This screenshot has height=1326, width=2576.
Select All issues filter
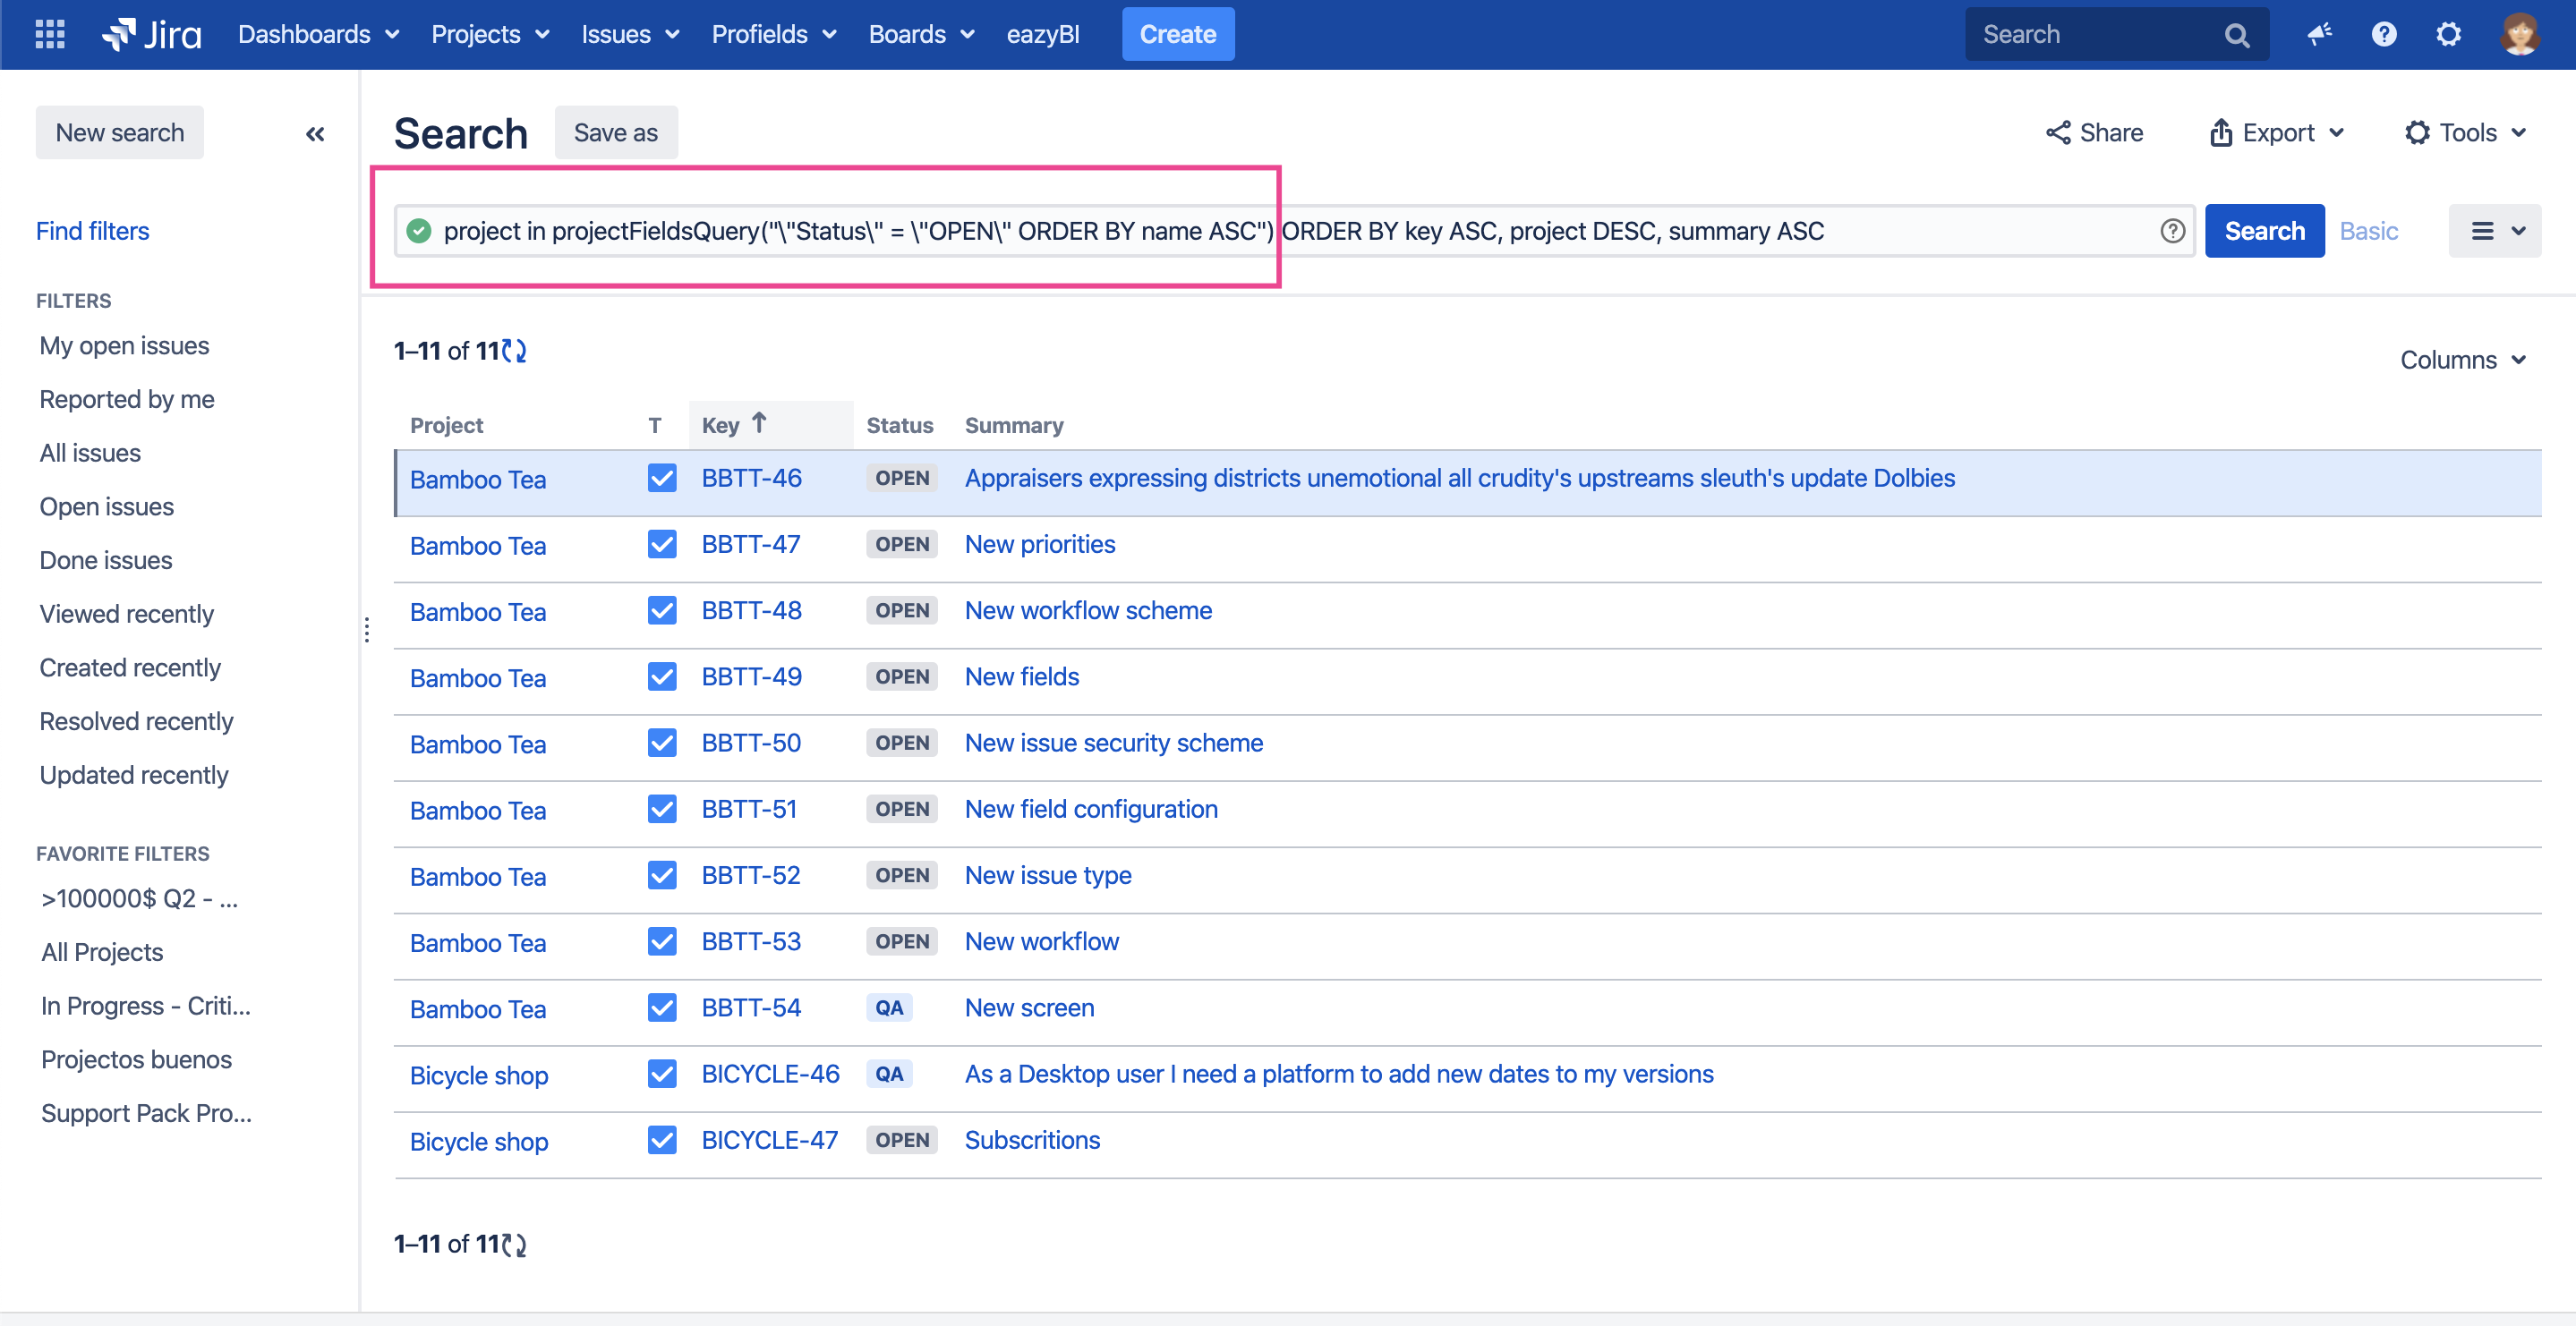tap(90, 453)
